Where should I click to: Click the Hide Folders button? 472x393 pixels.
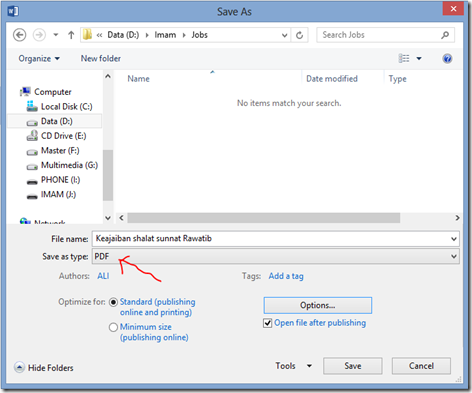pos(44,368)
